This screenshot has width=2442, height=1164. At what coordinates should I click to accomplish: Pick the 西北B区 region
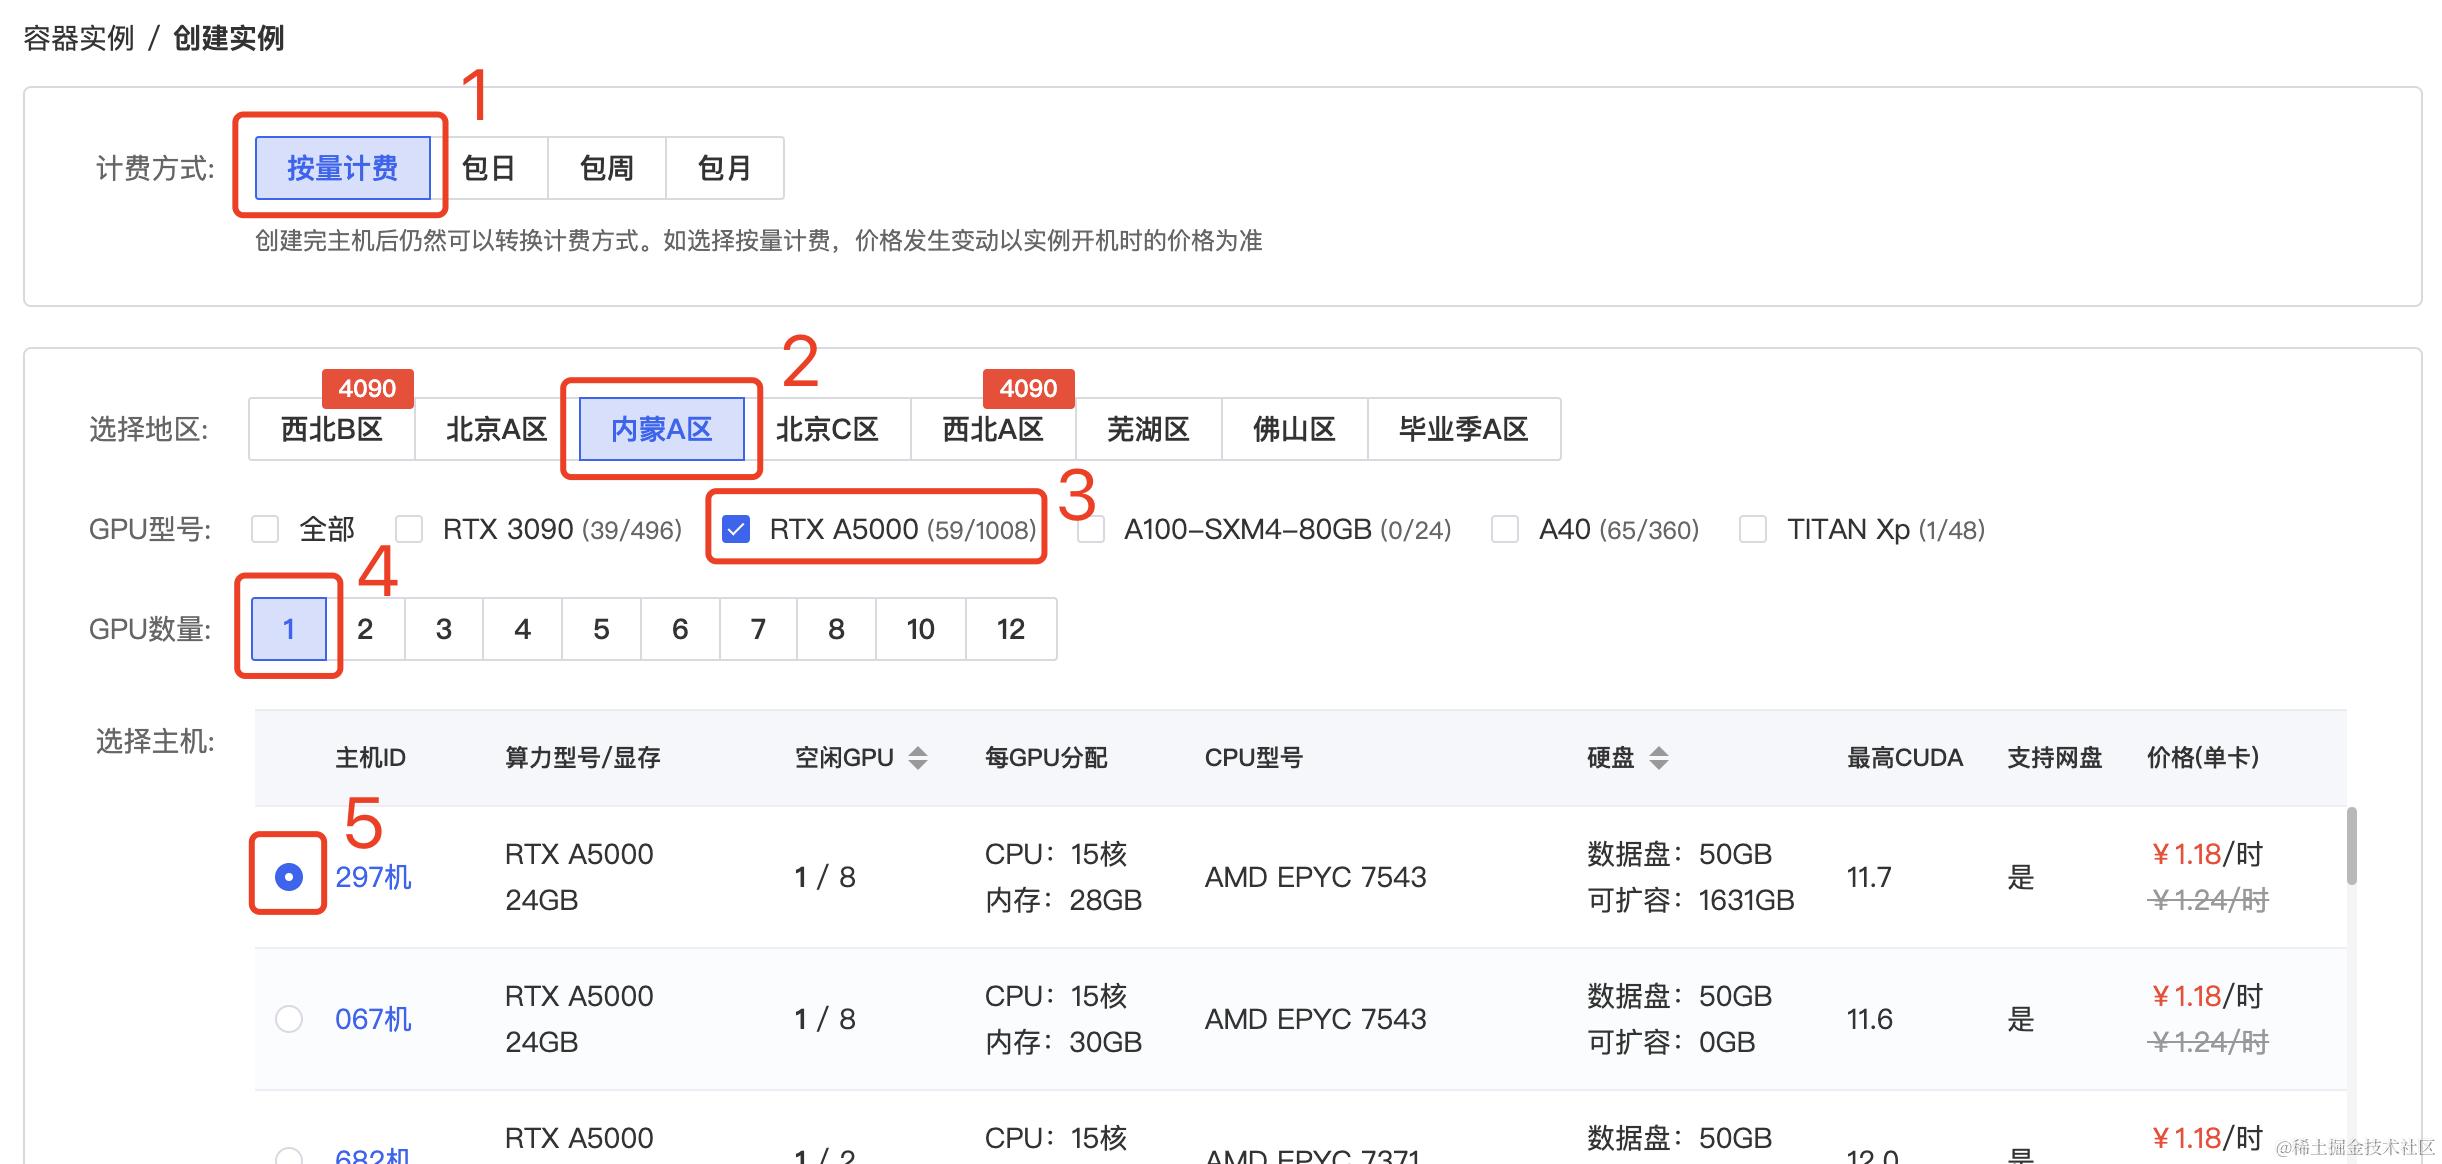[x=332, y=429]
